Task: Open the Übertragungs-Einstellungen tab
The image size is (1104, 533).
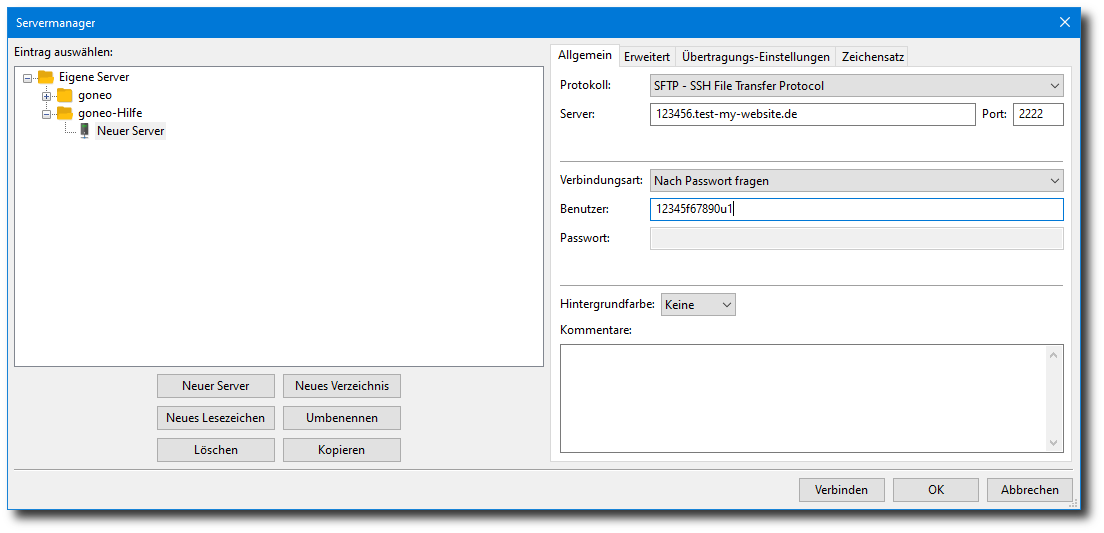Action: pos(755,57)
